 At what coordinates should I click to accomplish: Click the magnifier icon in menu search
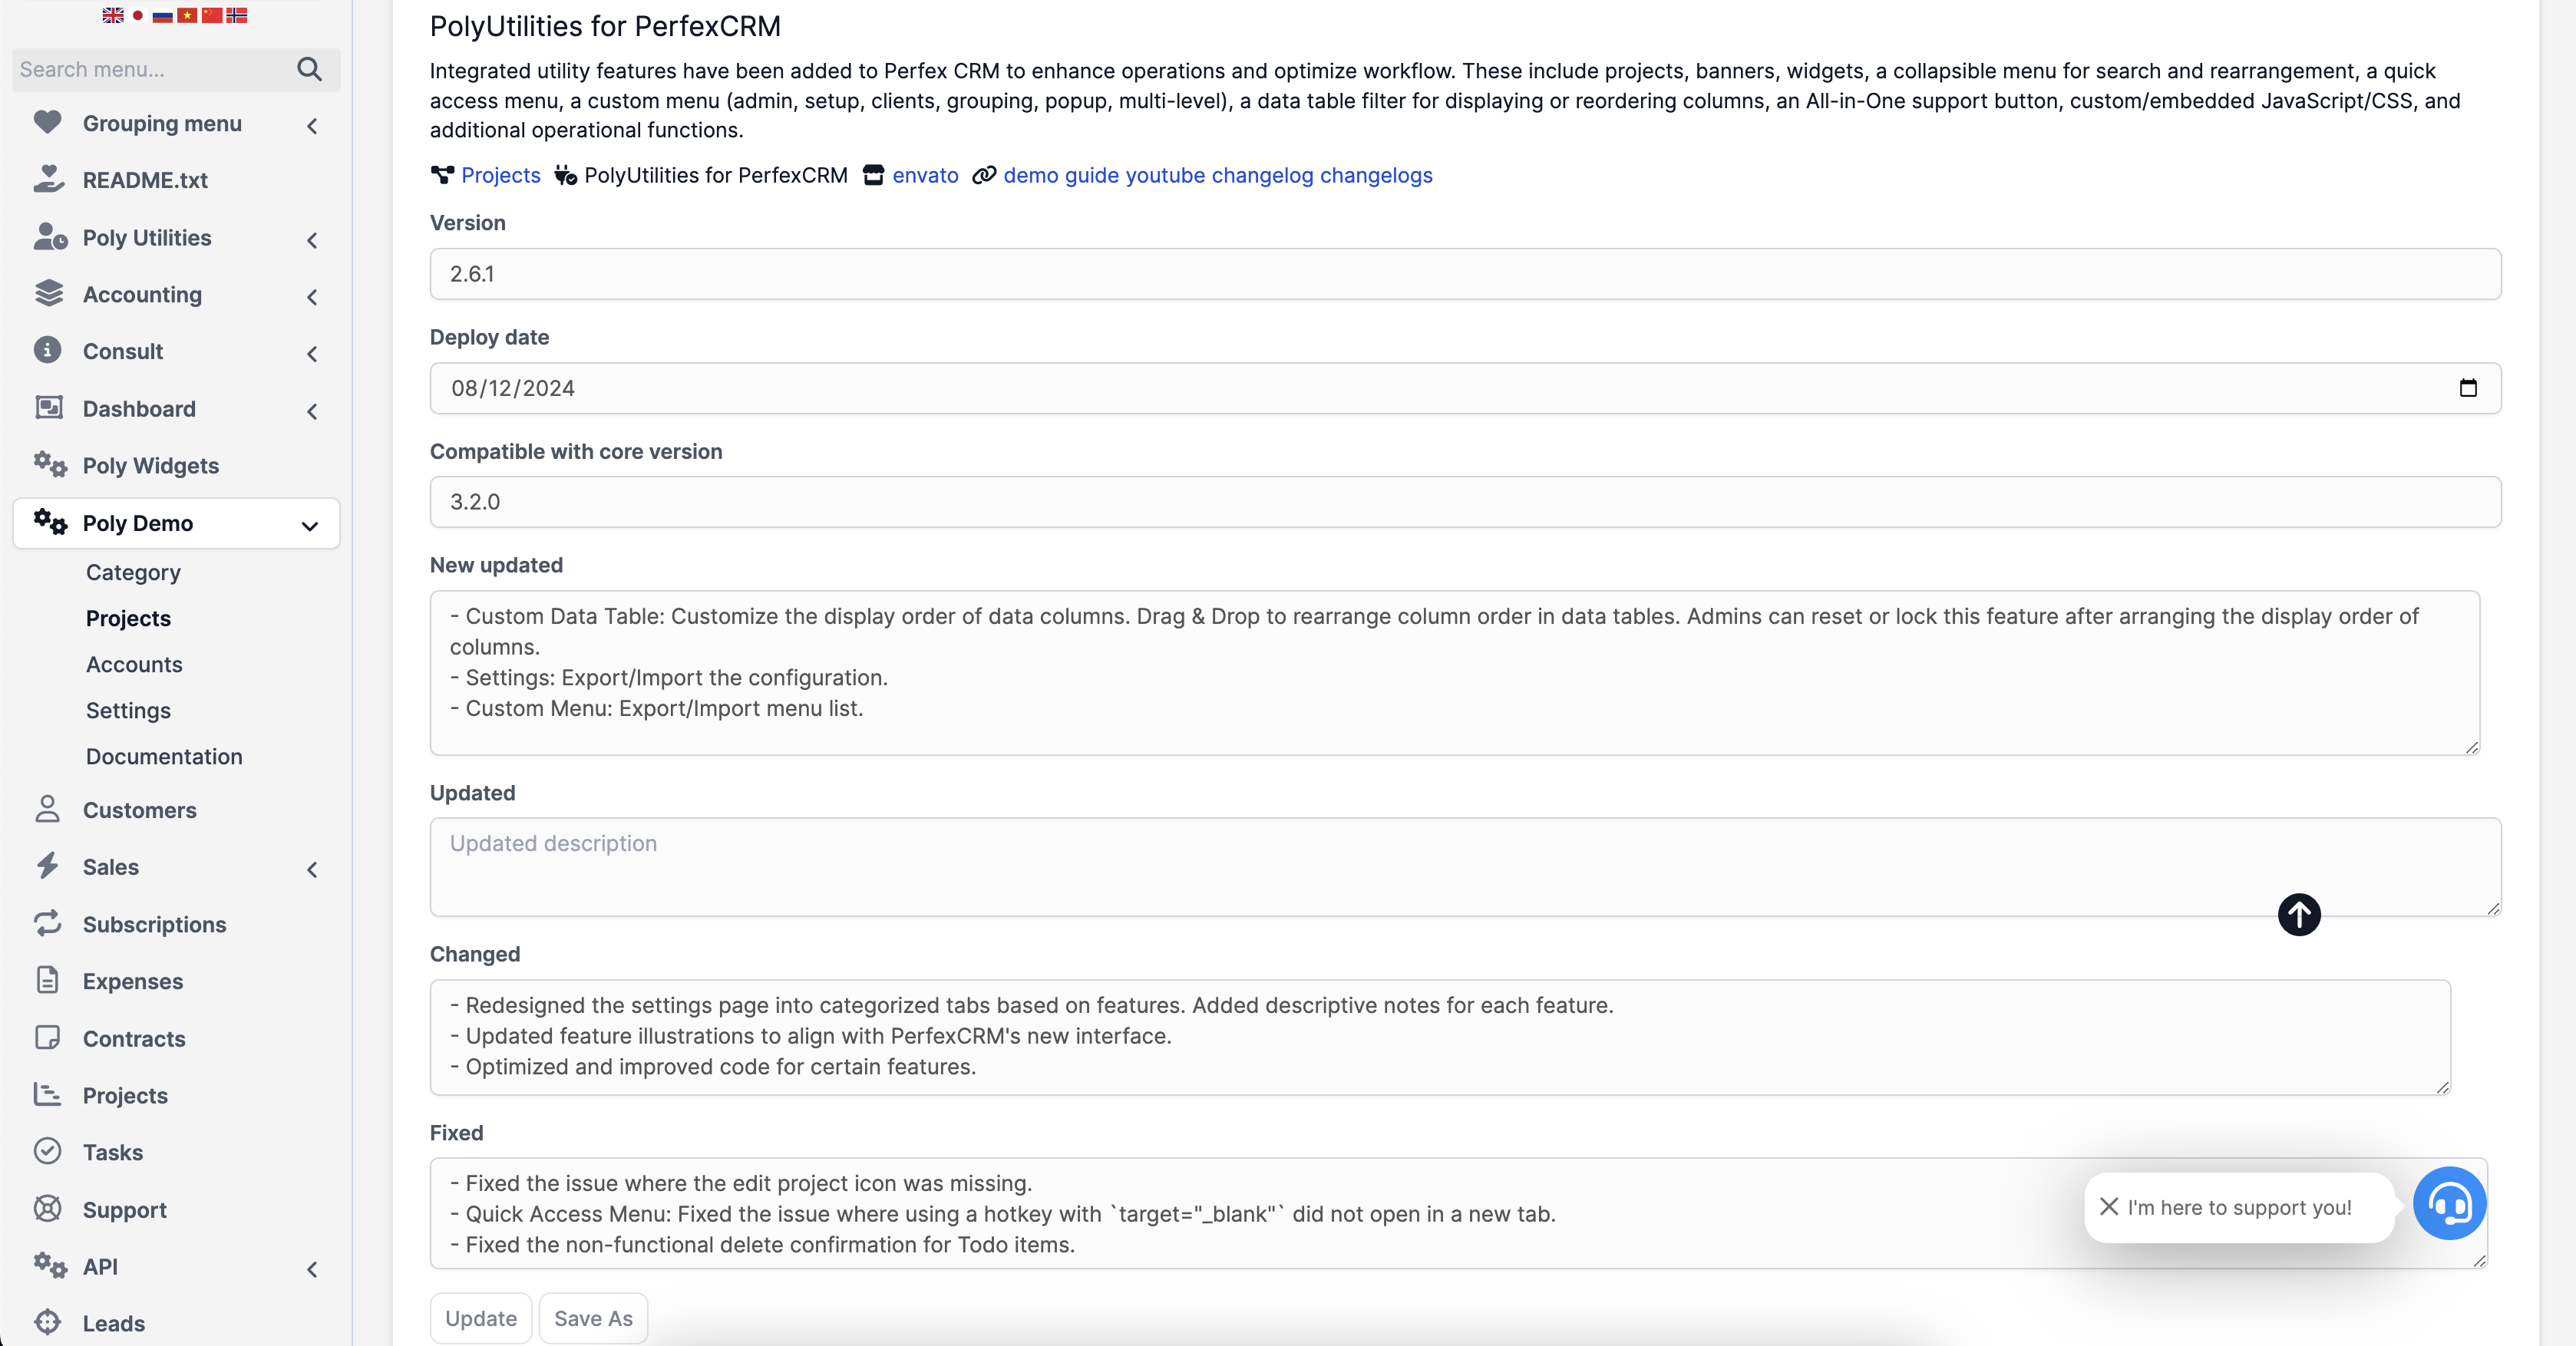tap(309, 69)
